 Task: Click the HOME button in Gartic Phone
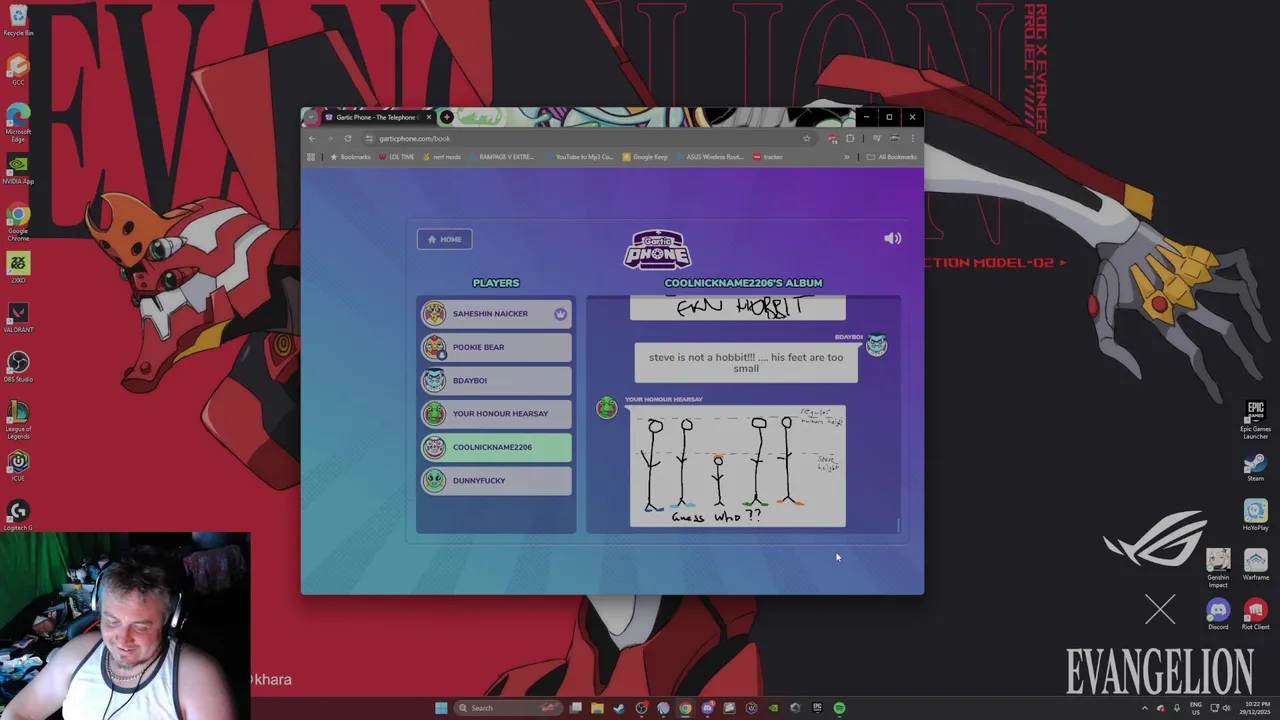click(445, 239)
